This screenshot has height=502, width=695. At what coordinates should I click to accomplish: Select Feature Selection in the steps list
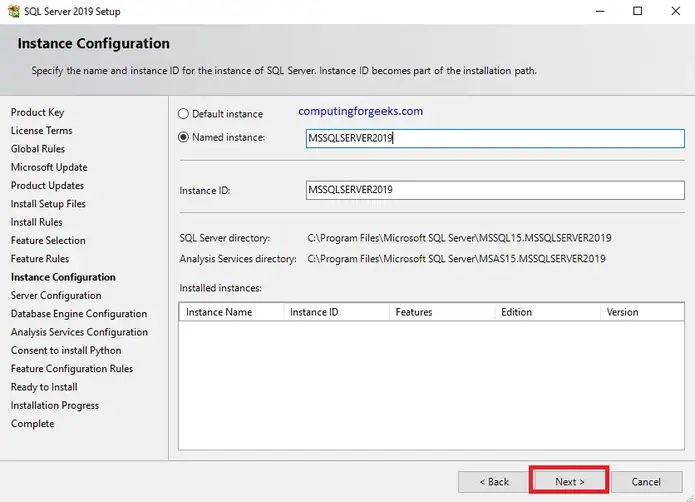click(x=48, y=240)
